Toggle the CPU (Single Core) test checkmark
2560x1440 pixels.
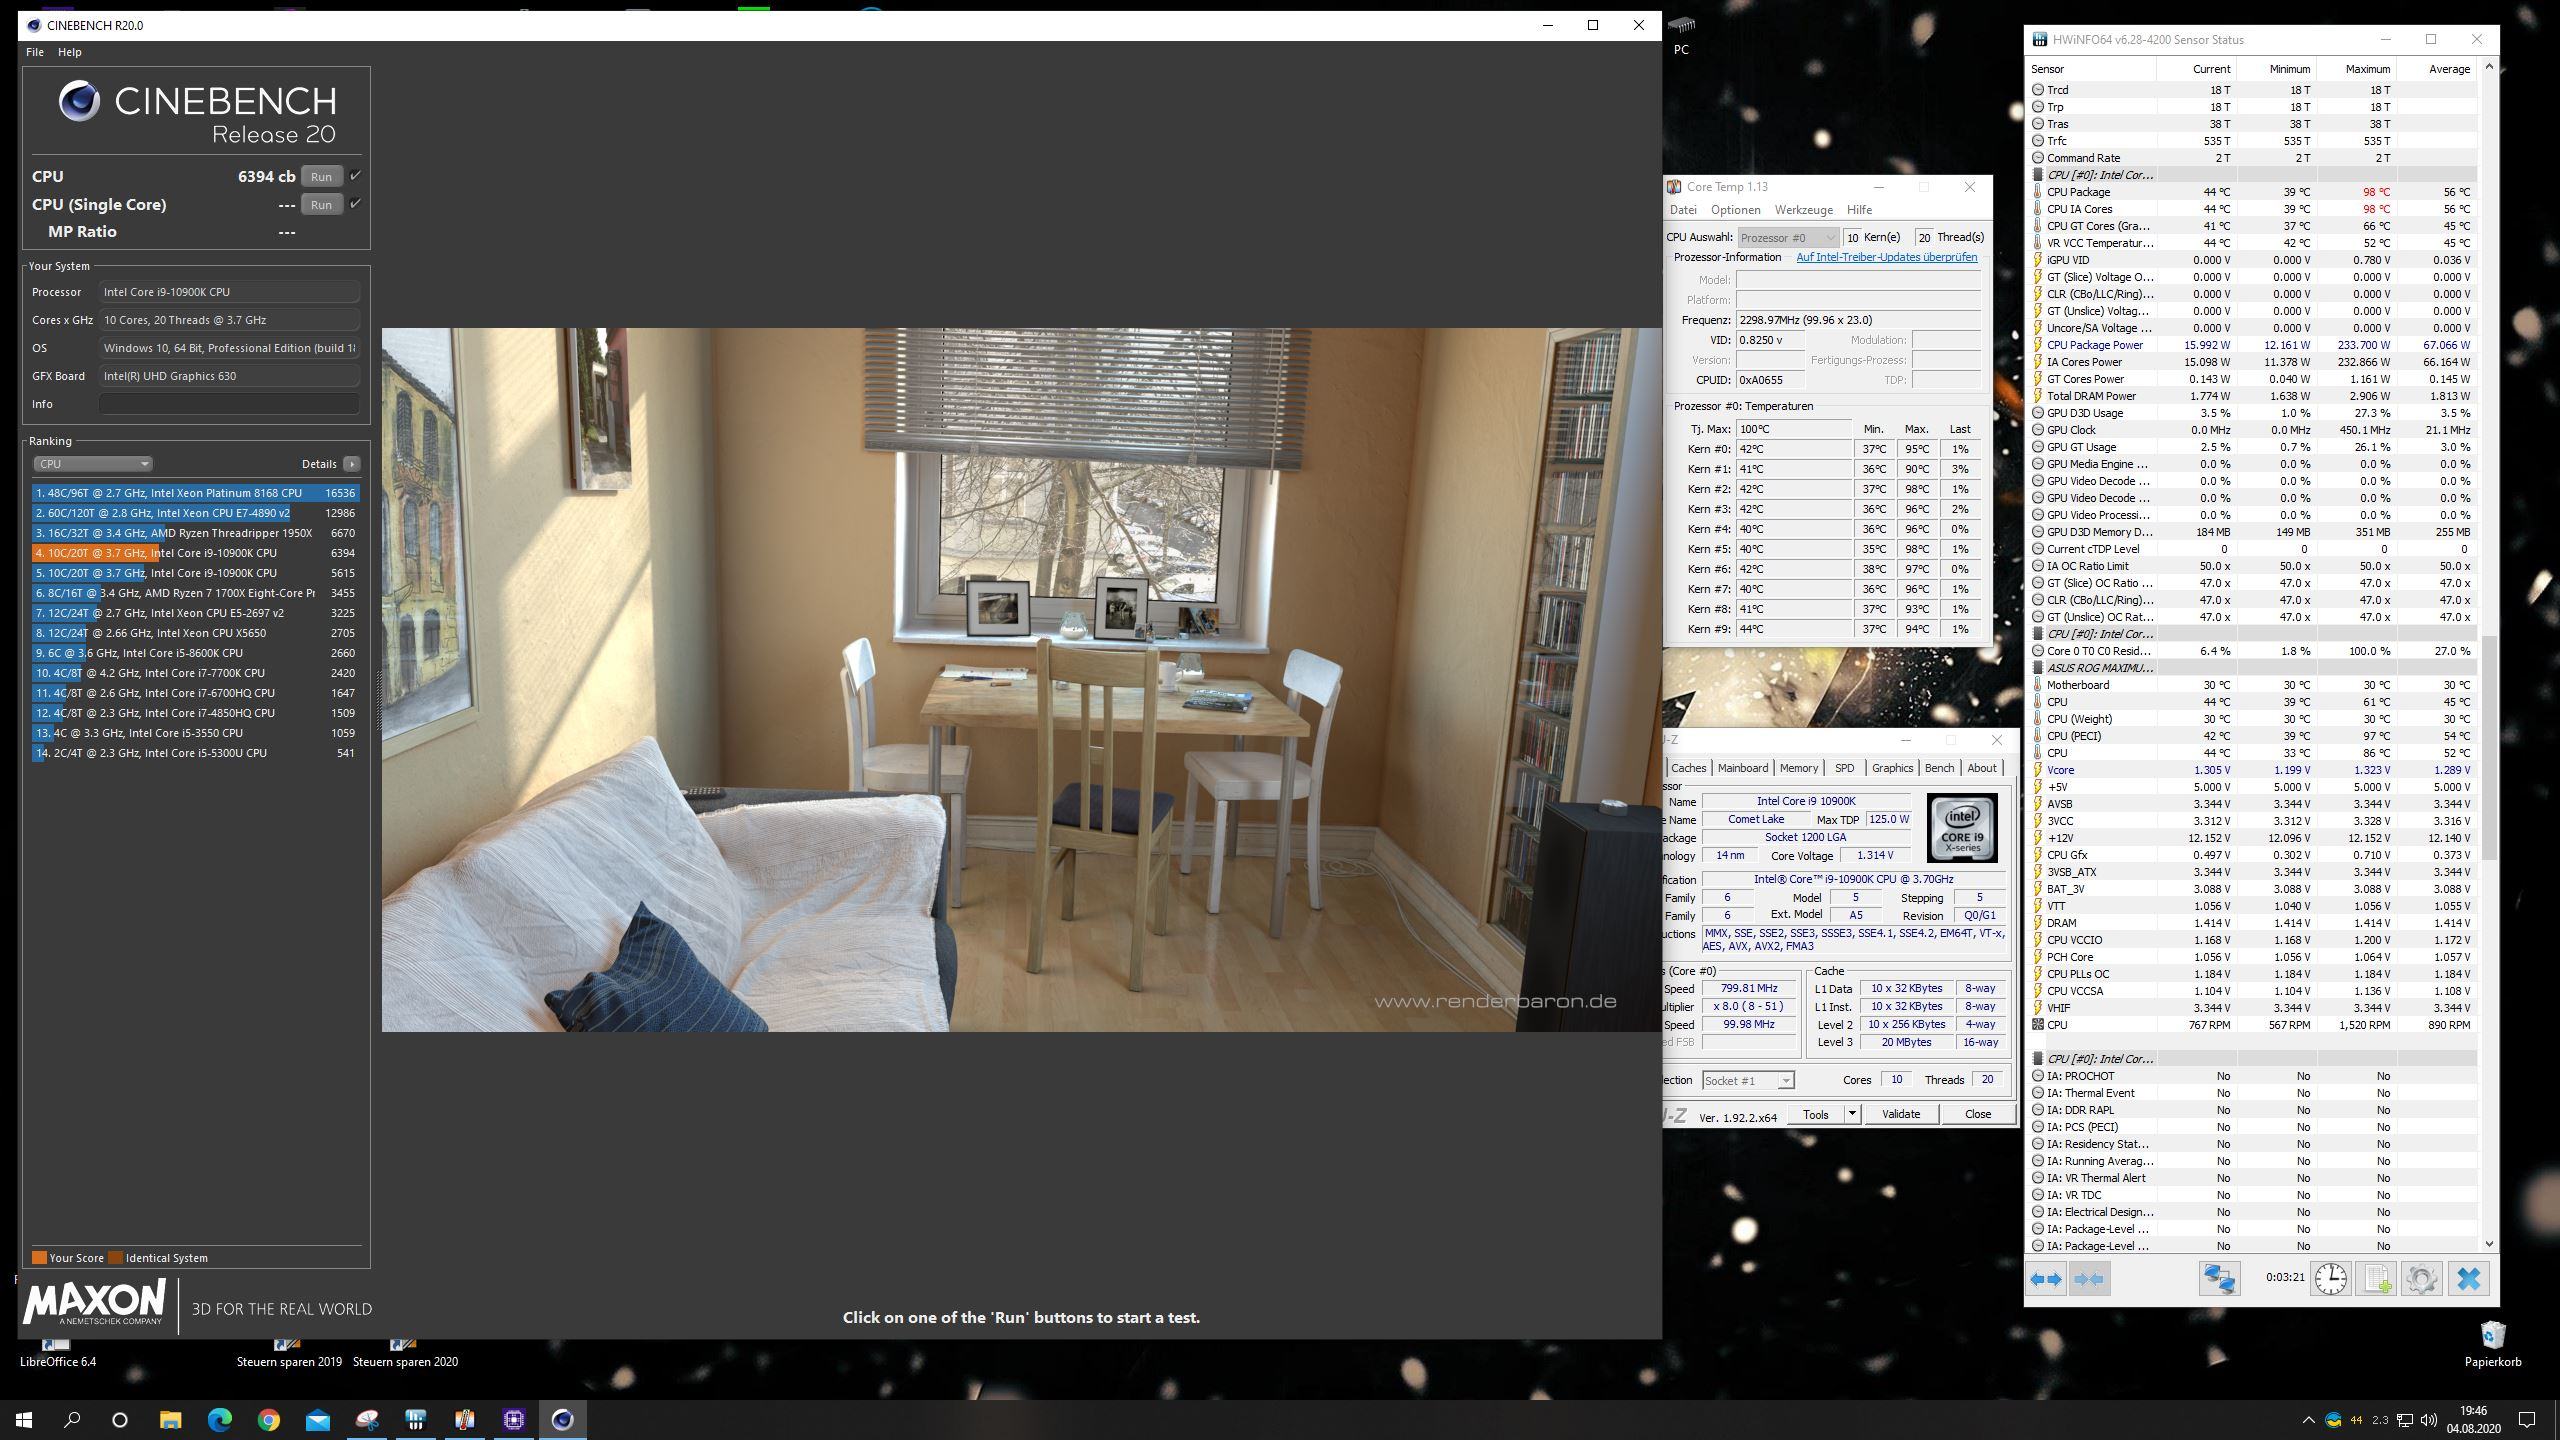(x=355, y=204)
